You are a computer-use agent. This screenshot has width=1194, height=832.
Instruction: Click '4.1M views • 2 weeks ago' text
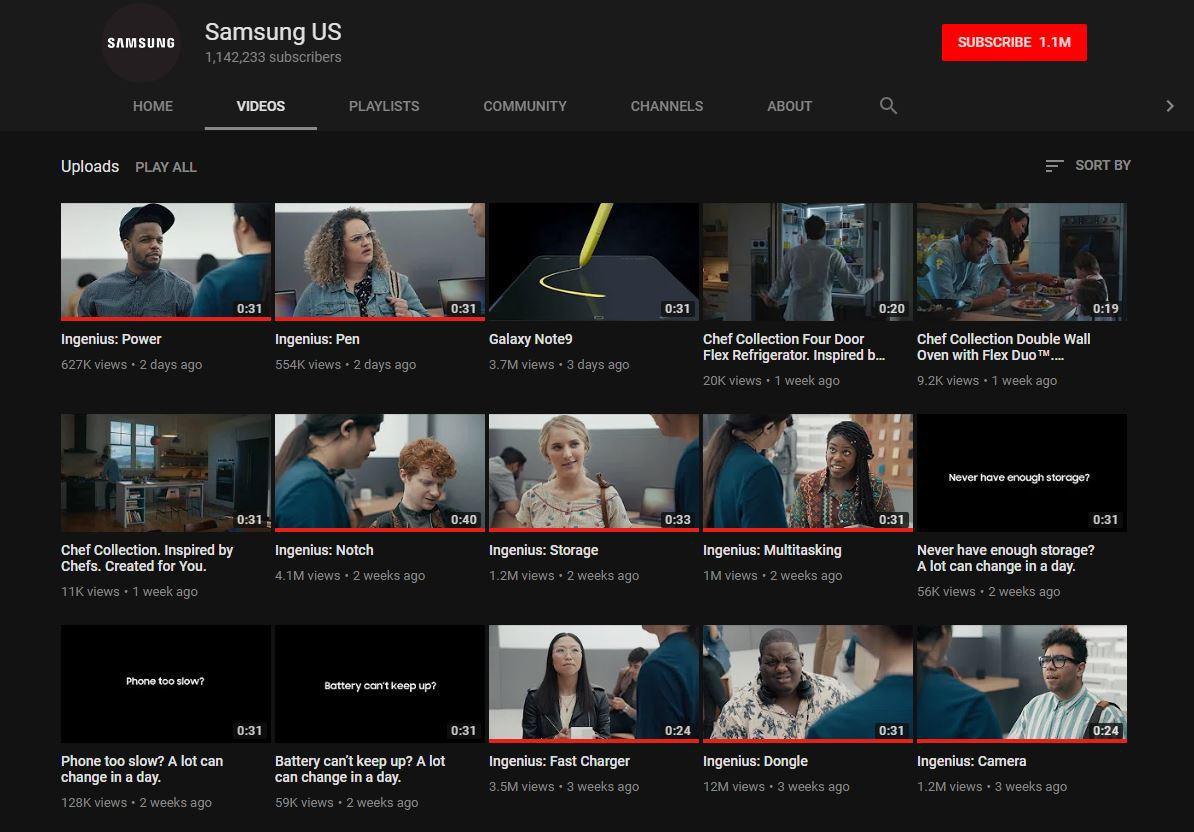click(350, 575)
